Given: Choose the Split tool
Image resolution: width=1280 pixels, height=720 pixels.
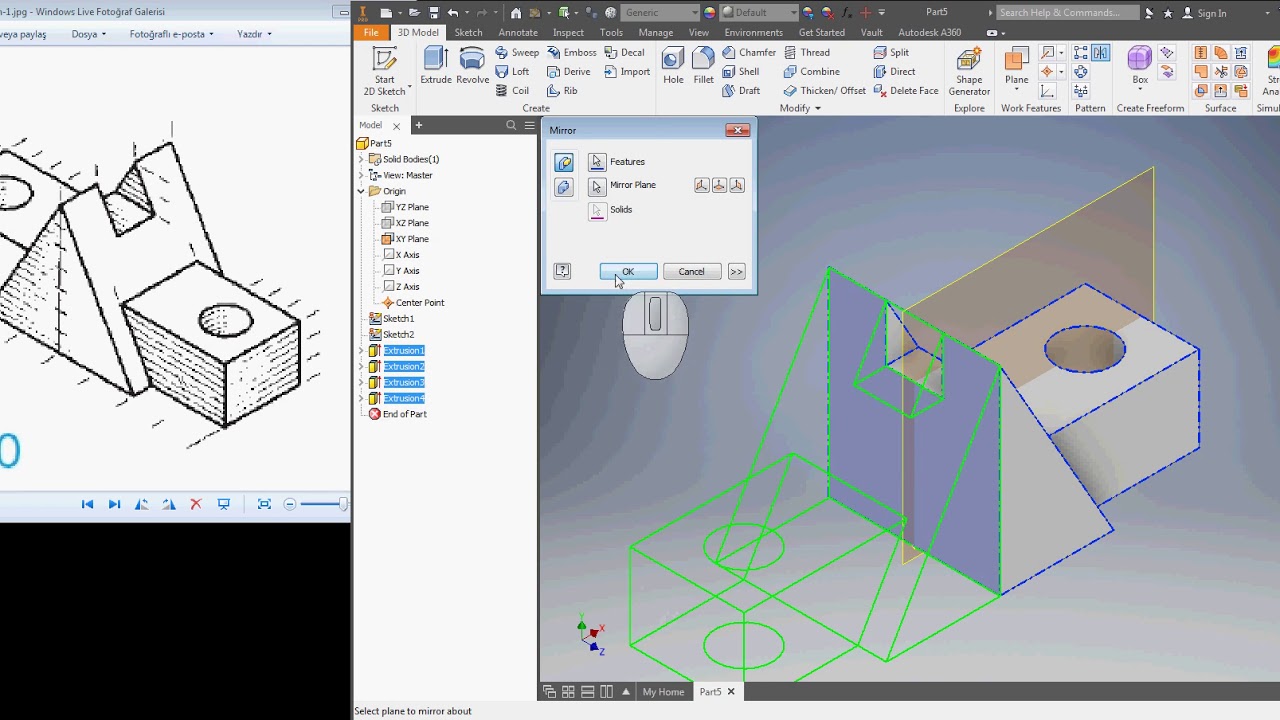Looking at the screenshot, I should click(891, 53).
